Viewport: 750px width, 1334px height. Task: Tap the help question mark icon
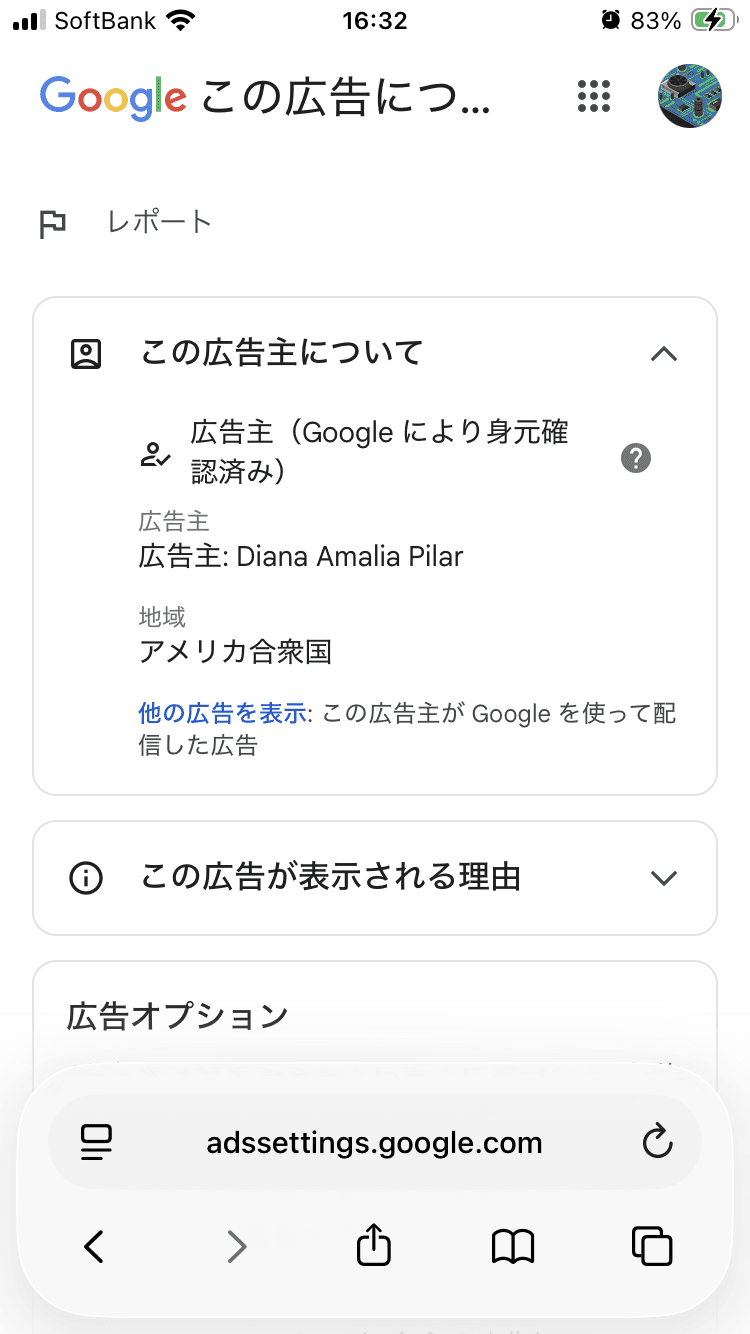coord(636,459)
